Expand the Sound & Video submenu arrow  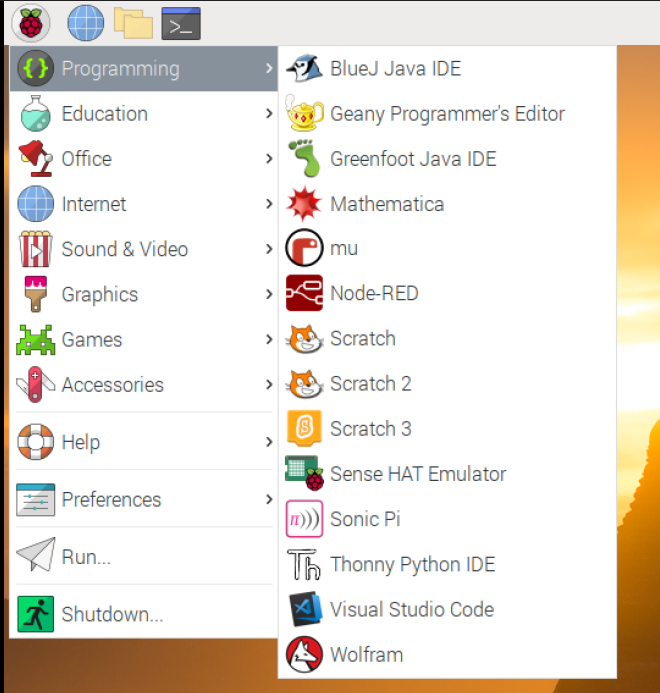(269, 249)
